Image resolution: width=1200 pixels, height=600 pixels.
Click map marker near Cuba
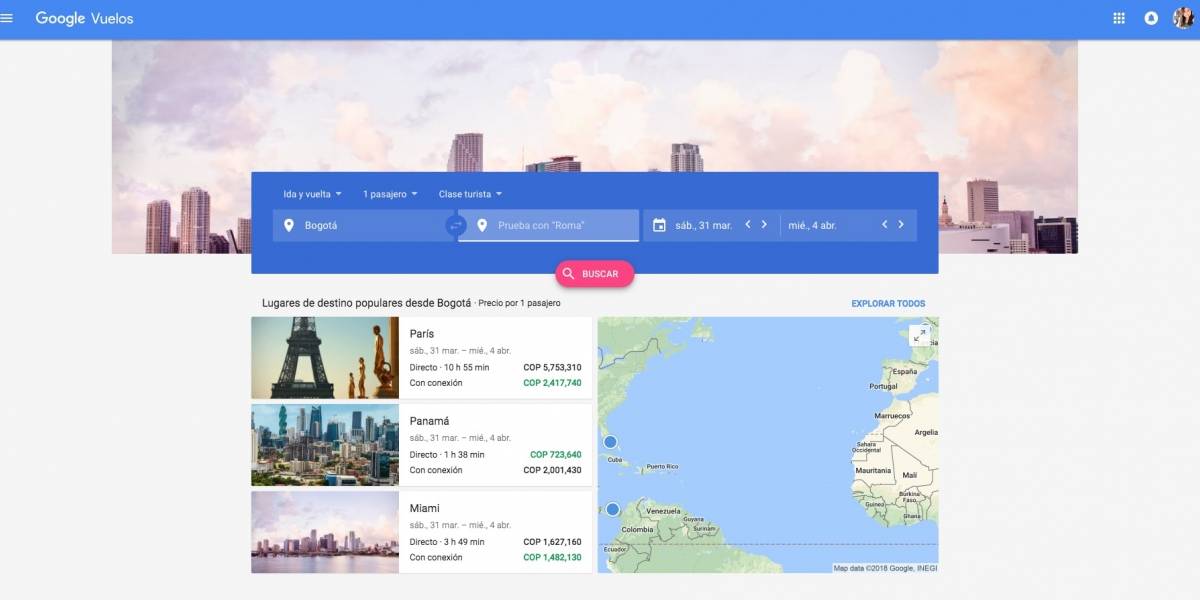(x=610, y=442)
